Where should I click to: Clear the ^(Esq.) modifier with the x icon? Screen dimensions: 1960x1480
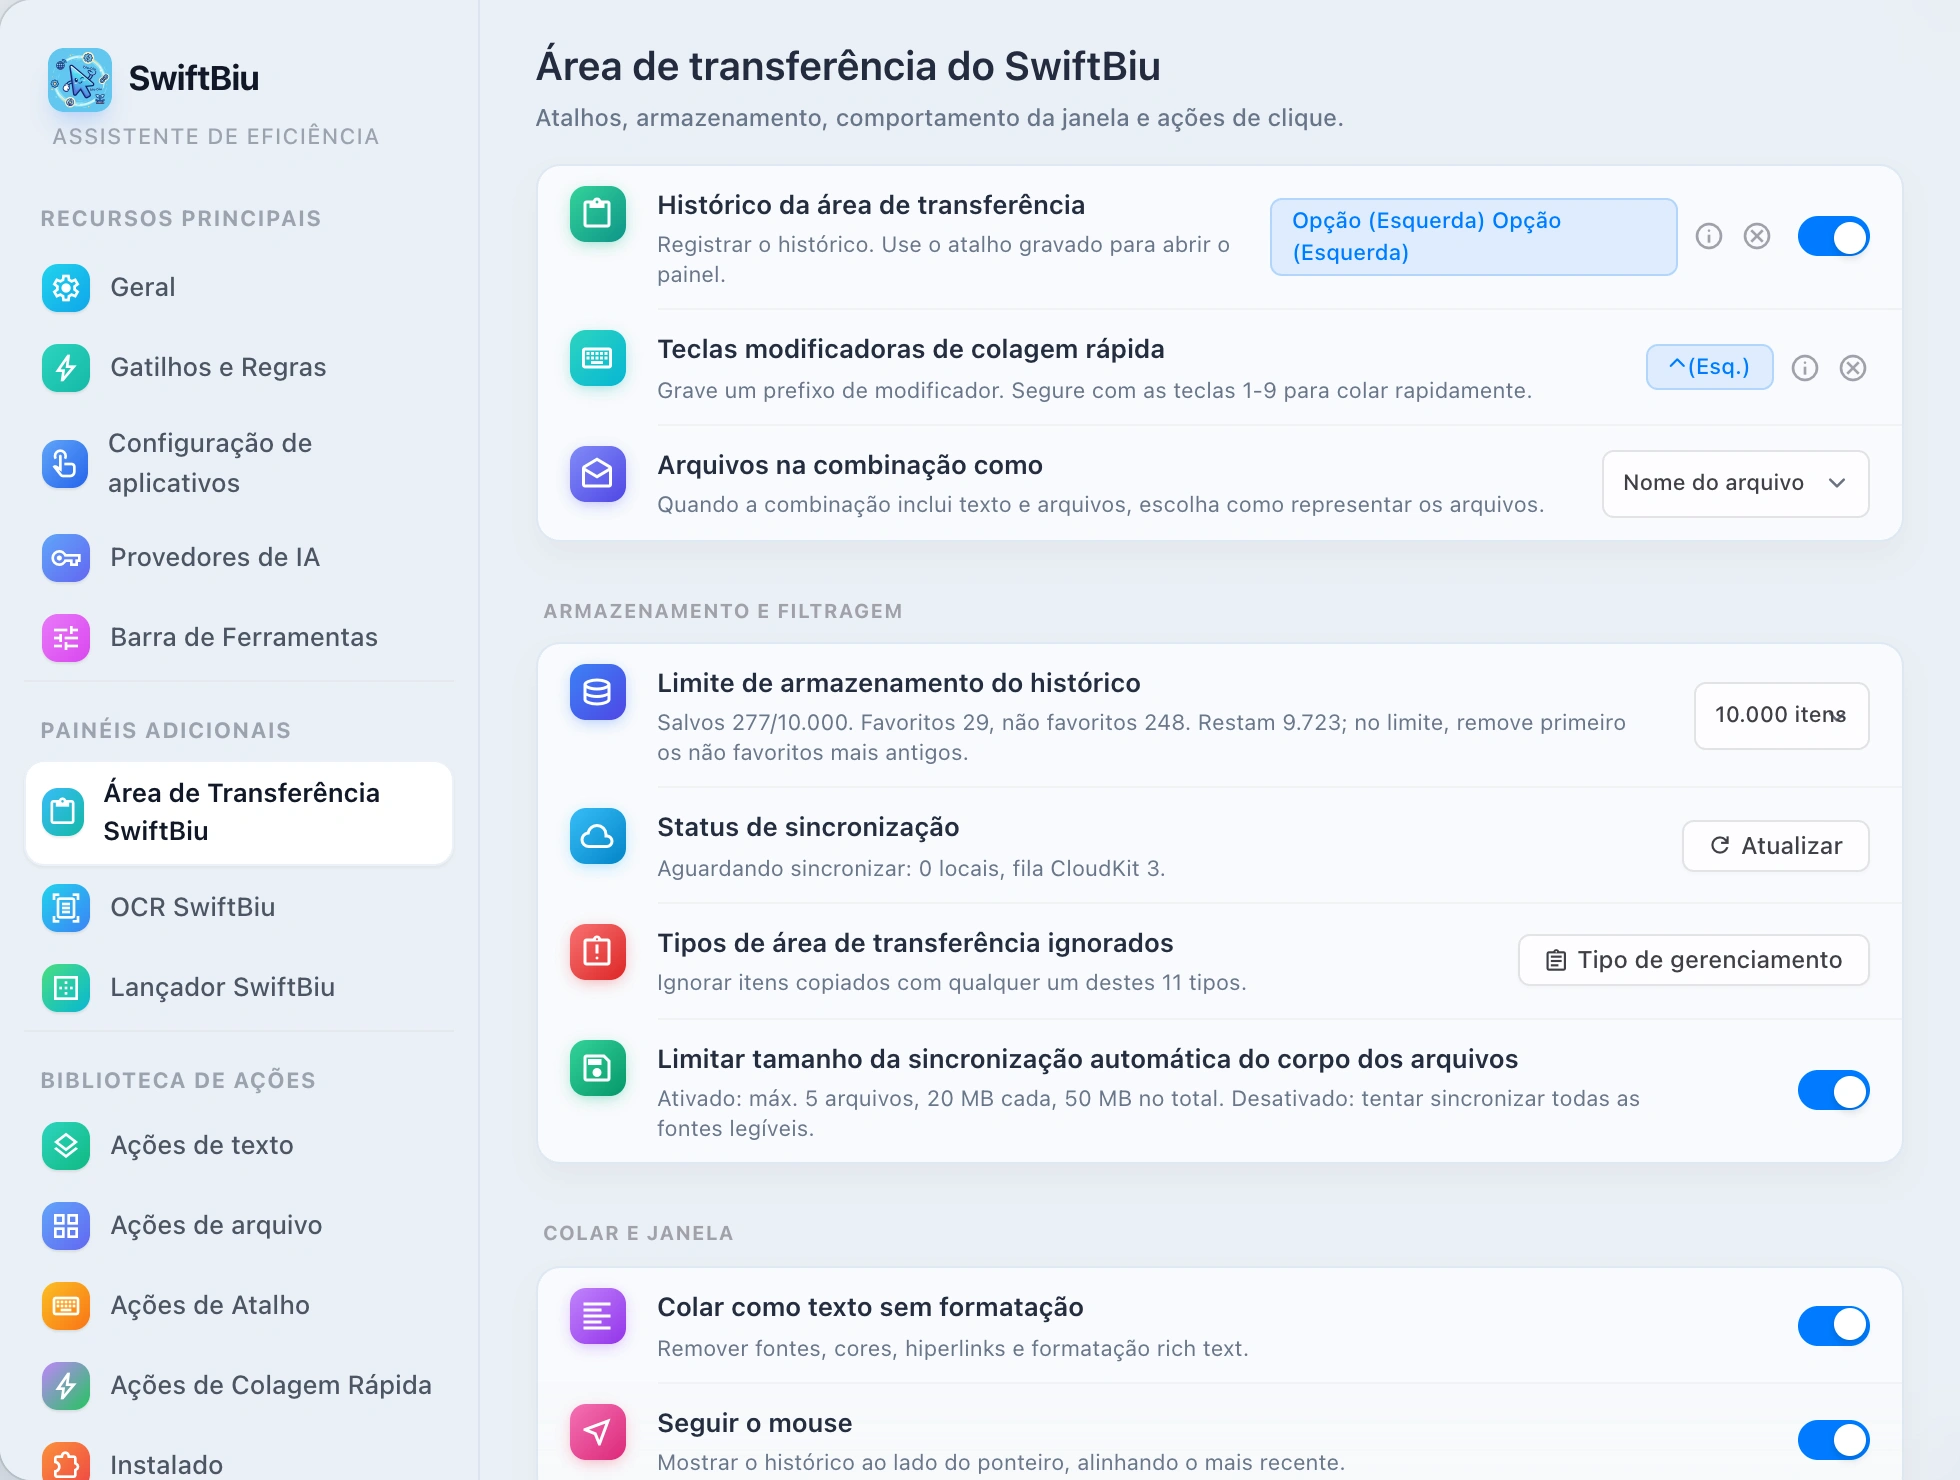pyautogui.click(x=1853, y=368)
